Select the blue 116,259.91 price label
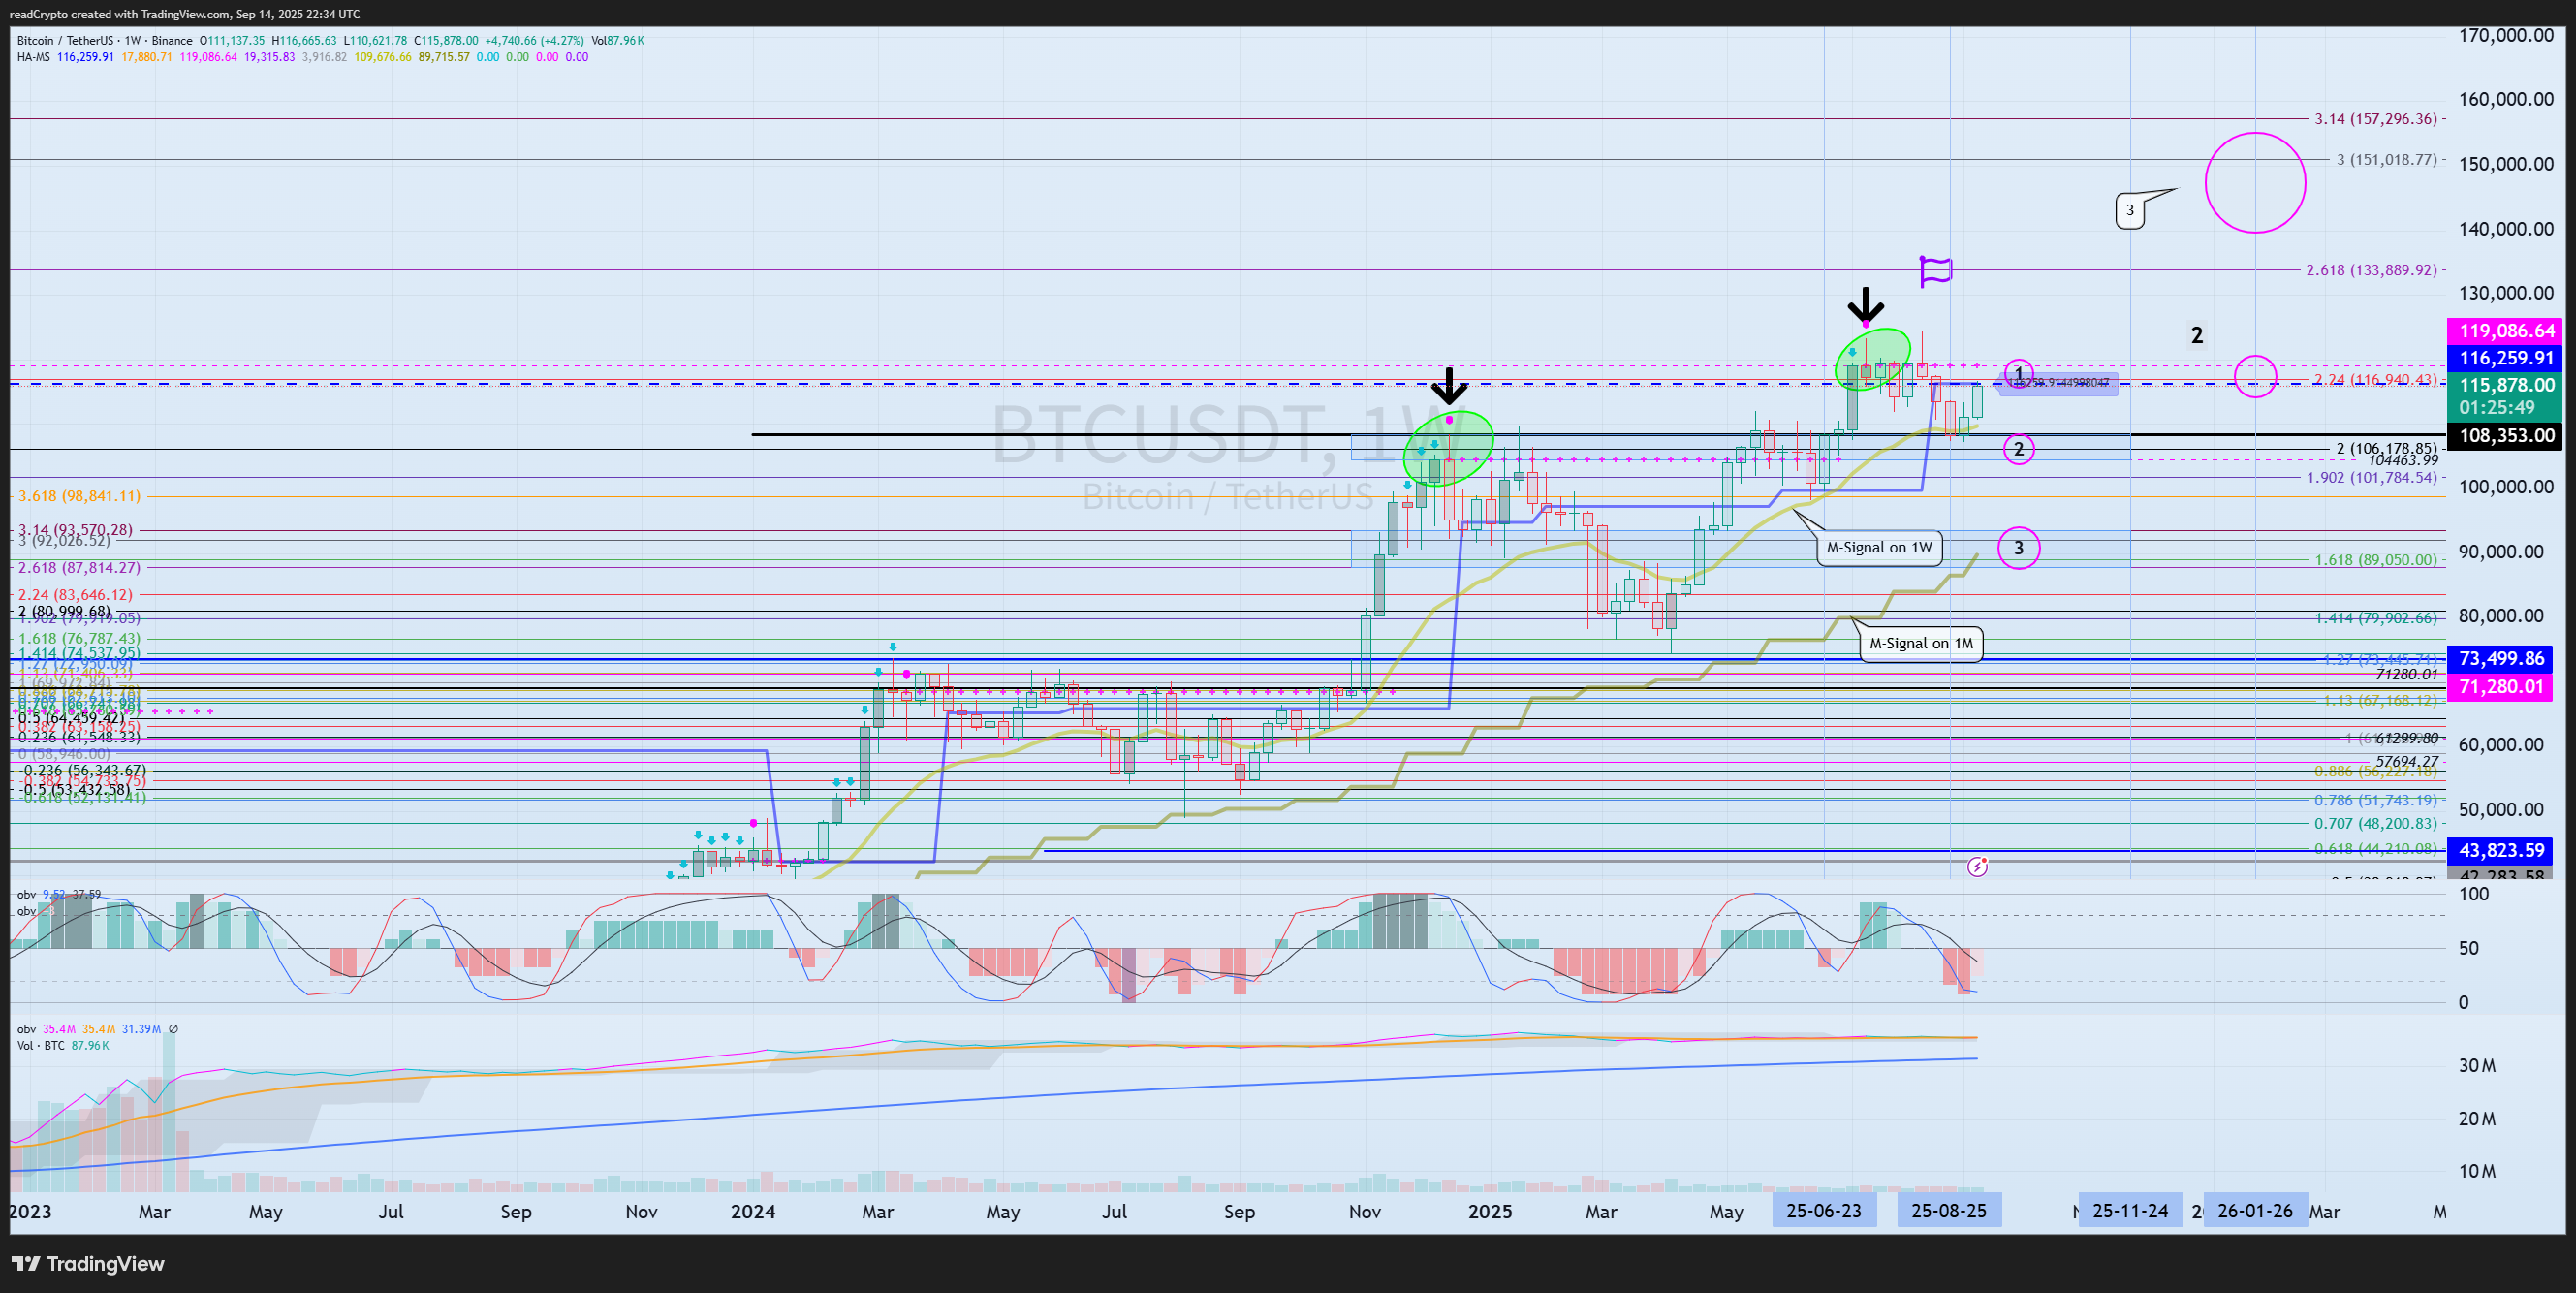Viewport: 2576px width, 1293px height. (2504, 357)
